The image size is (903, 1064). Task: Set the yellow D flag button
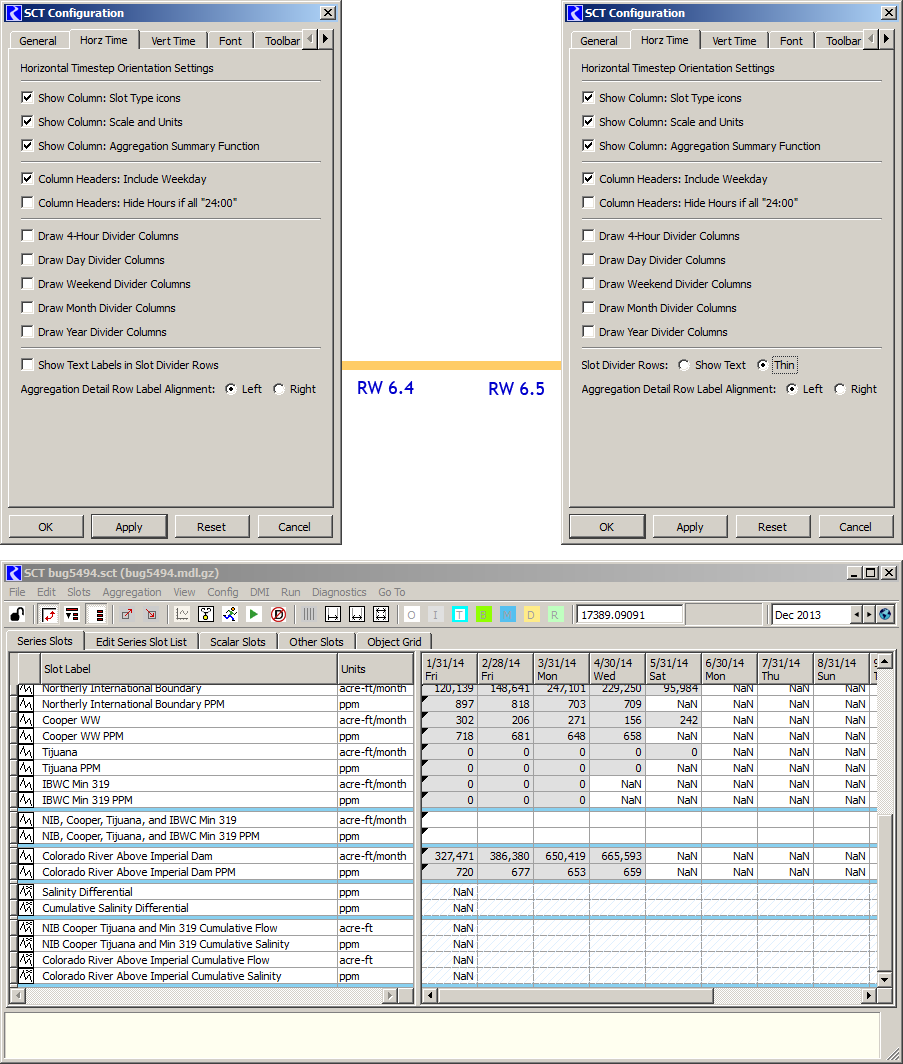(x=531, y=615)
